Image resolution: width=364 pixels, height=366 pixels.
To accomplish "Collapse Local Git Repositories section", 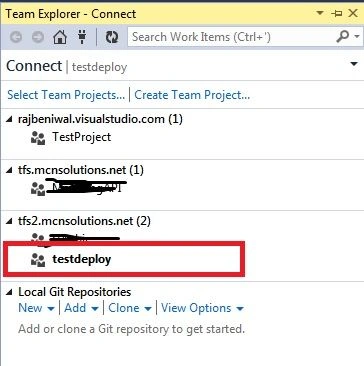I will [9, 293].
